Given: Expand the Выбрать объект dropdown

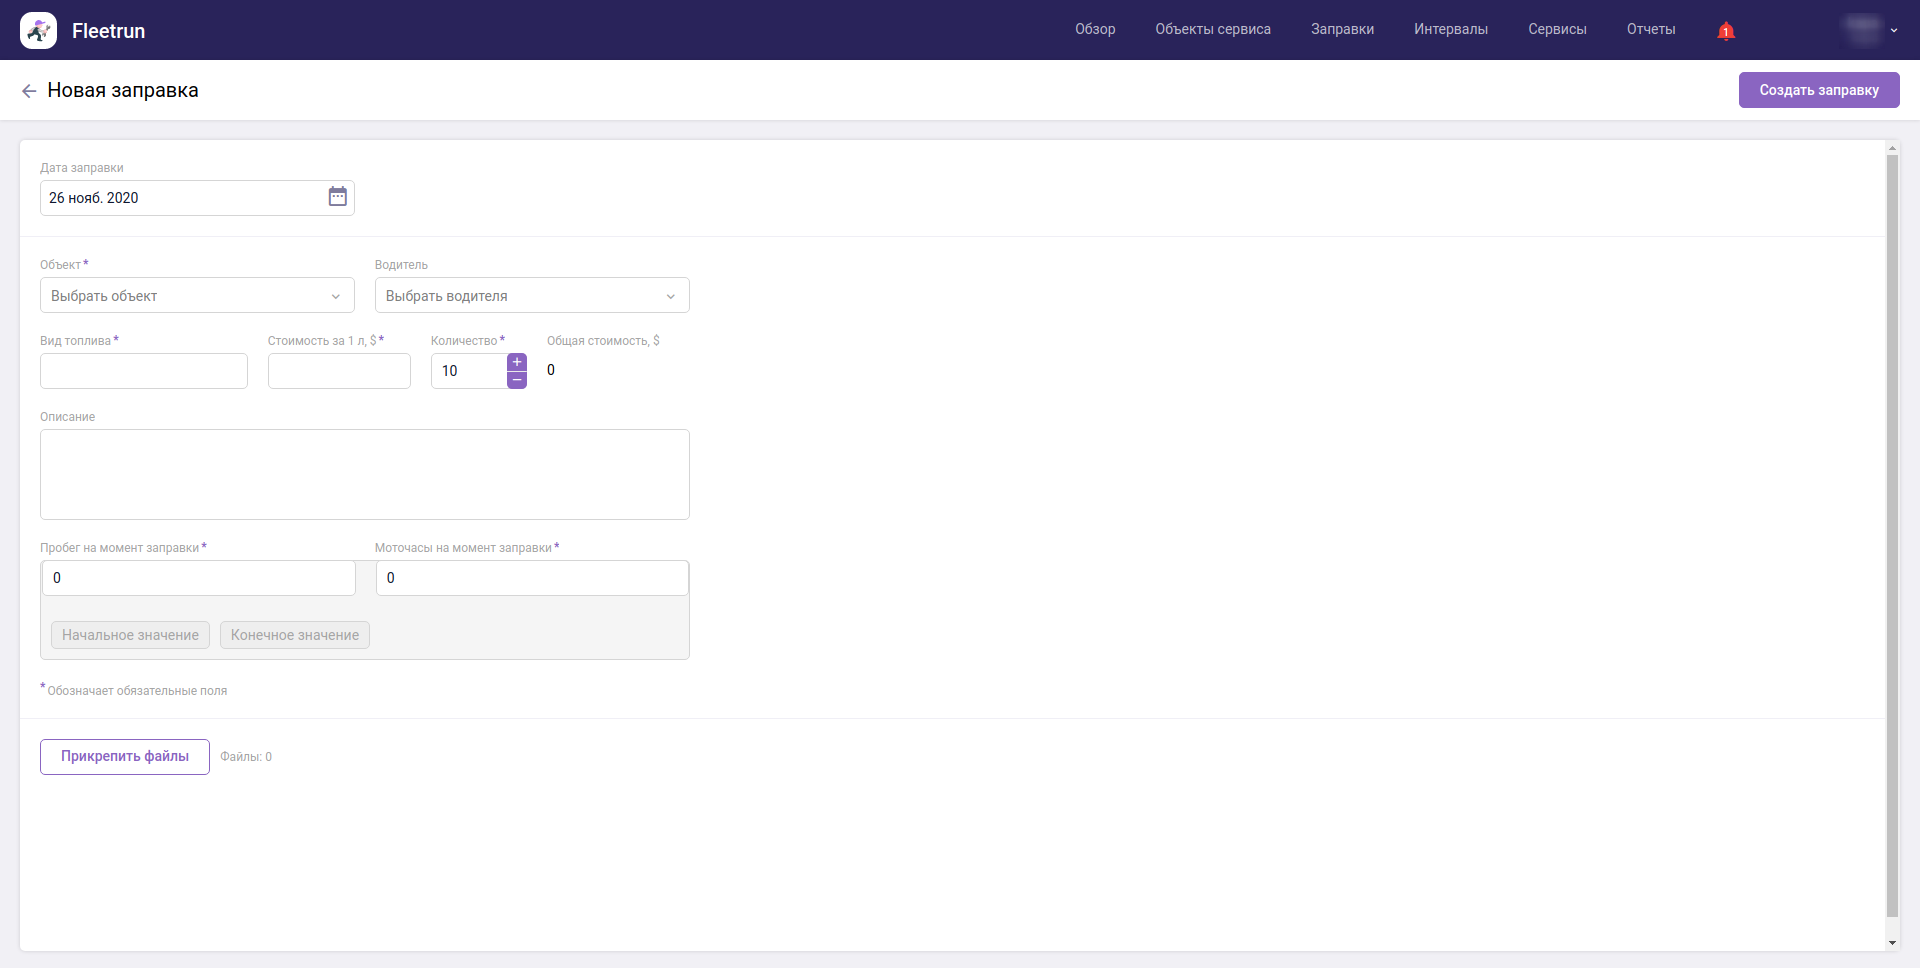Looking at the screenshot, I should (x=197, y=296).
